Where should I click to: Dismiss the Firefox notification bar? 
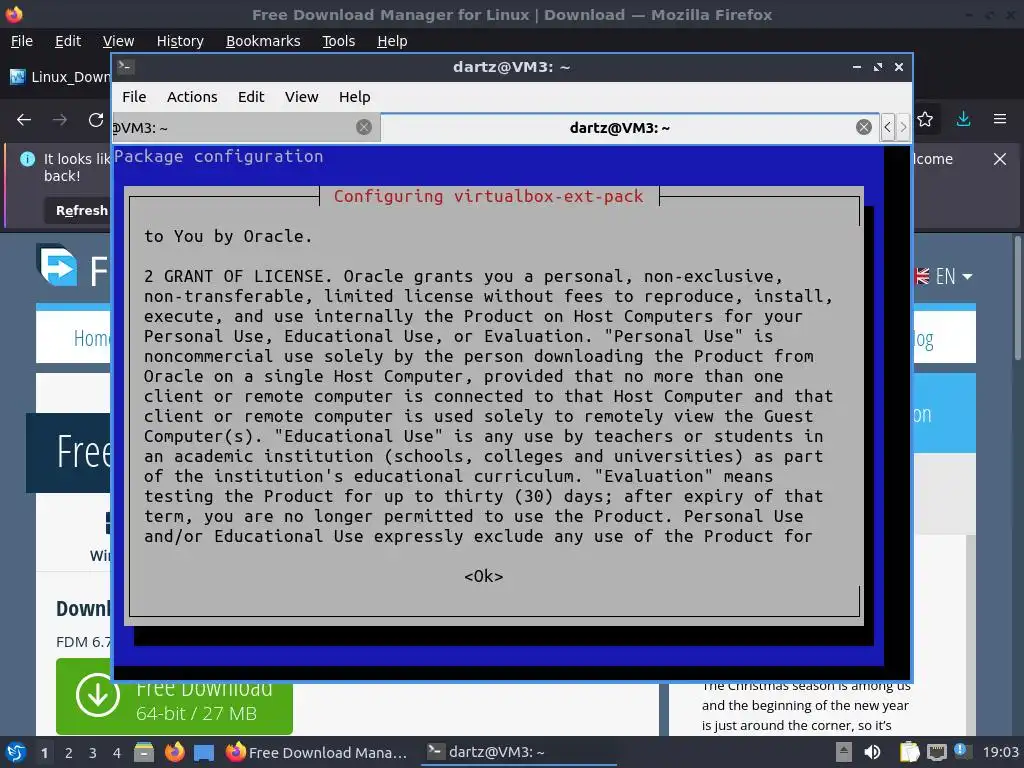(x=1000, y=159)
